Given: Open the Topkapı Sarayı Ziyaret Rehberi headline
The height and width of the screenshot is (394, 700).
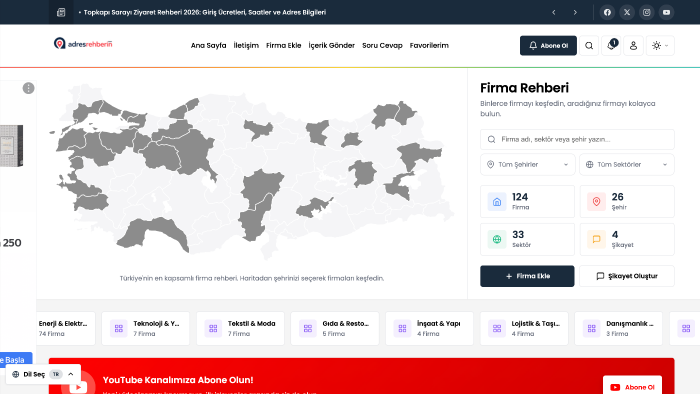Looking at the screenshot, I should [x=204, y=12].
